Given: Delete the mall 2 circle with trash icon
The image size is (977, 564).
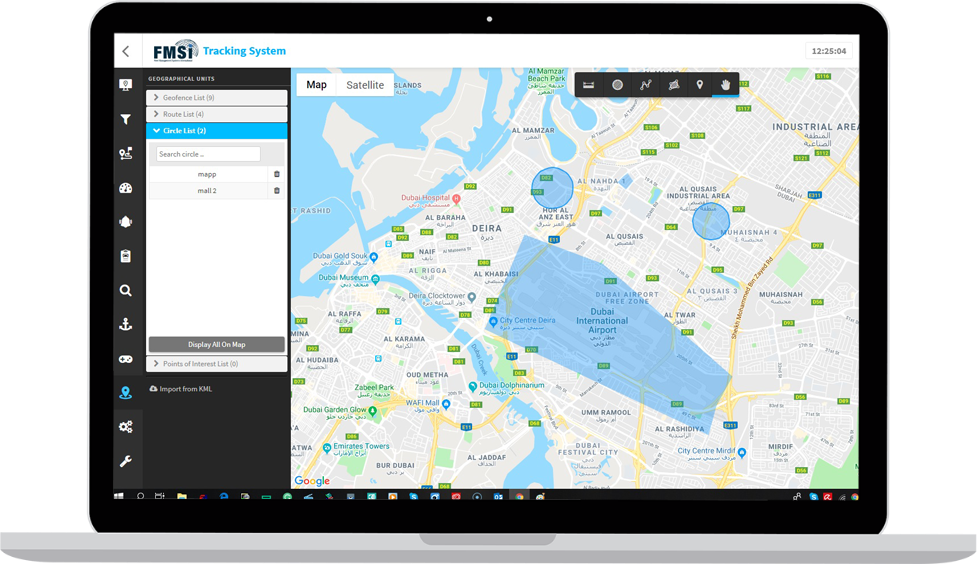Looking at the screenshot, I should (x=277, y=191).
